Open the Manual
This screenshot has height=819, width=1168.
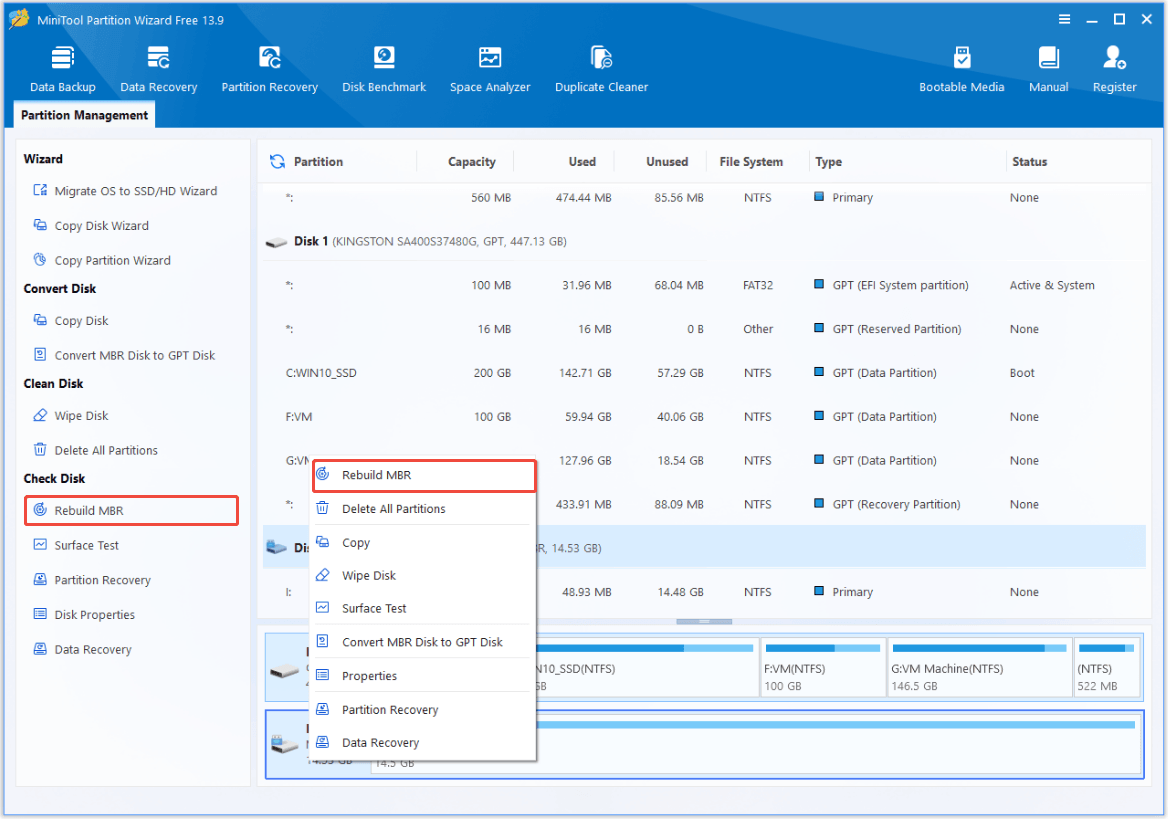1048,69
